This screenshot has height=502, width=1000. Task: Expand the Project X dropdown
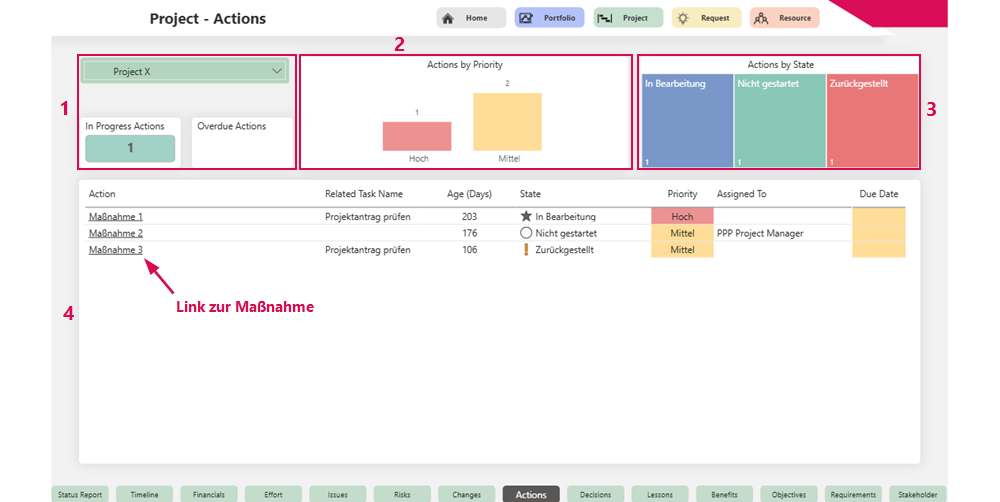point(276,72)
